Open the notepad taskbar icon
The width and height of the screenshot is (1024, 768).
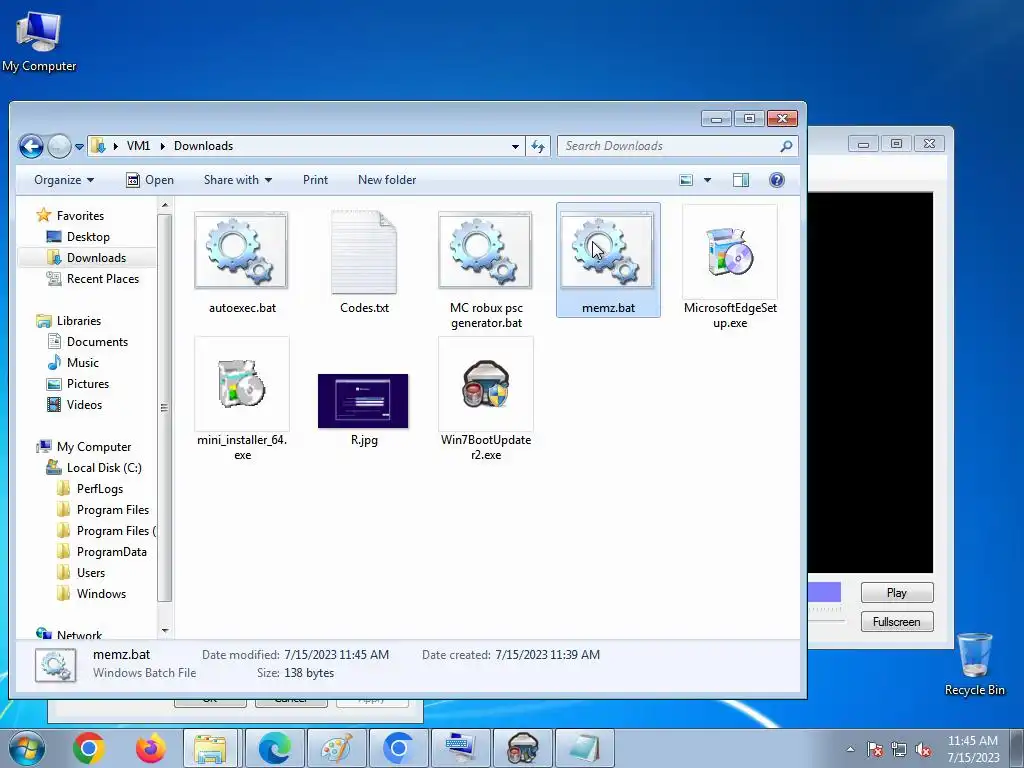point(585,748)
